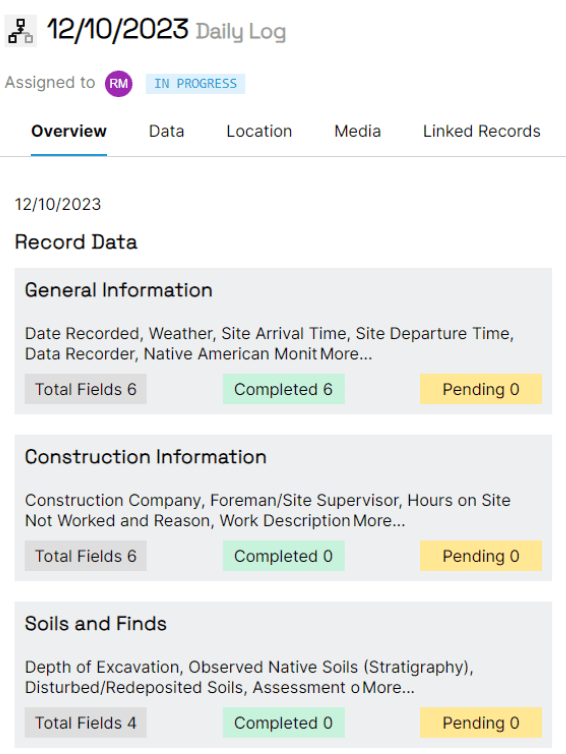
Task: Open the General Information section heading
Action: point(118,290)
